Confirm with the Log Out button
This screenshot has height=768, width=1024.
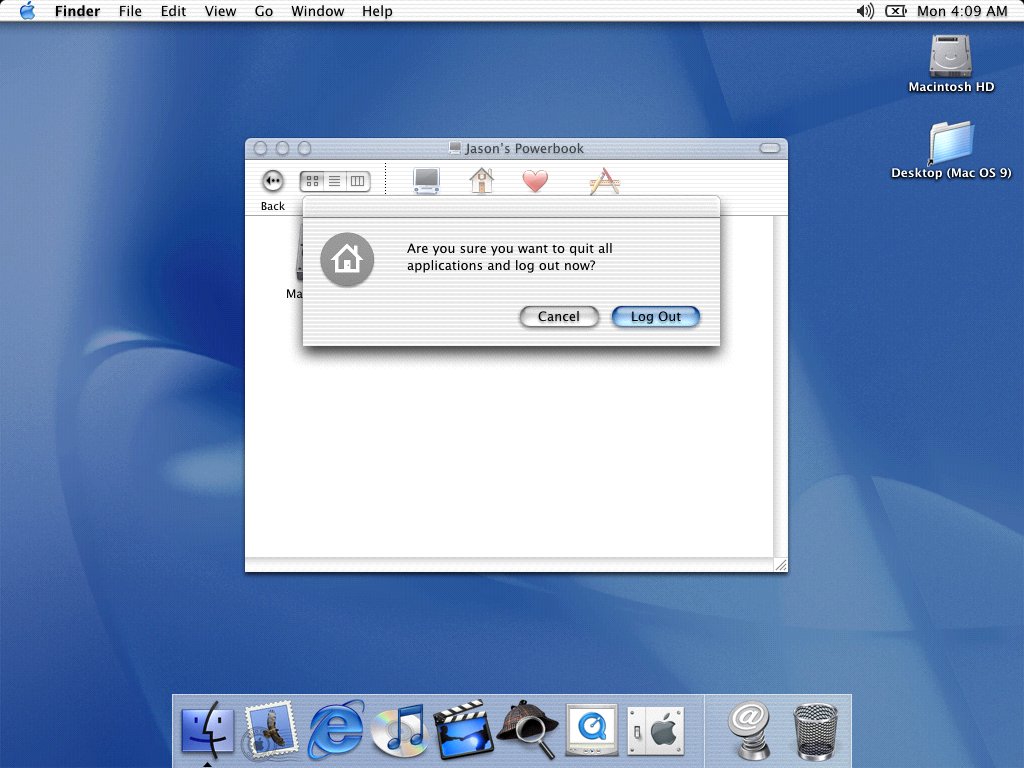tap(656, 317)
